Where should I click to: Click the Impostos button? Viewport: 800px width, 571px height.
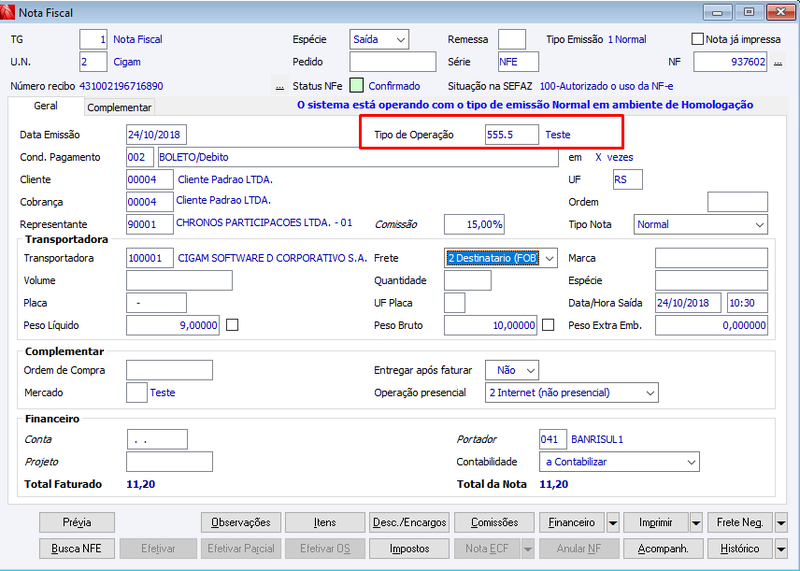[x=409, y=549]
